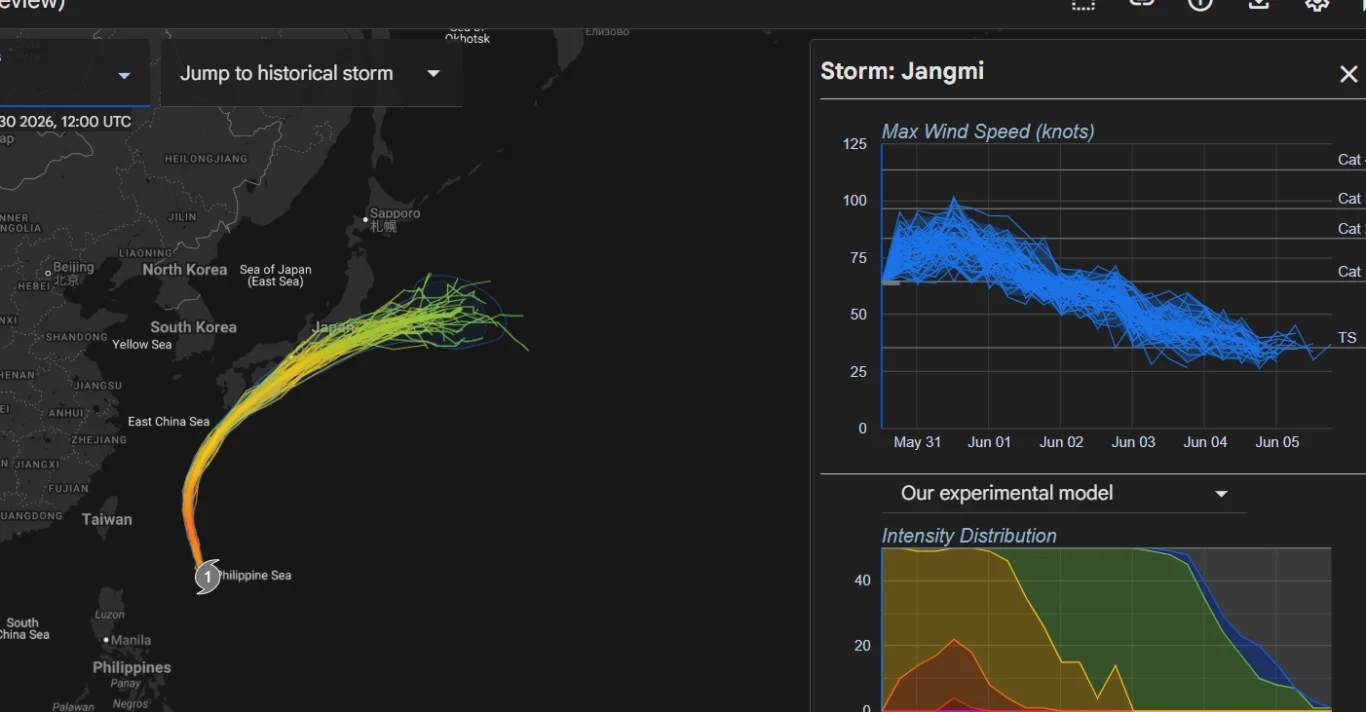This screenshot has height=712, width=1366.
Task: Open settings with the gear icon
Action: (x=1317, y=4)
